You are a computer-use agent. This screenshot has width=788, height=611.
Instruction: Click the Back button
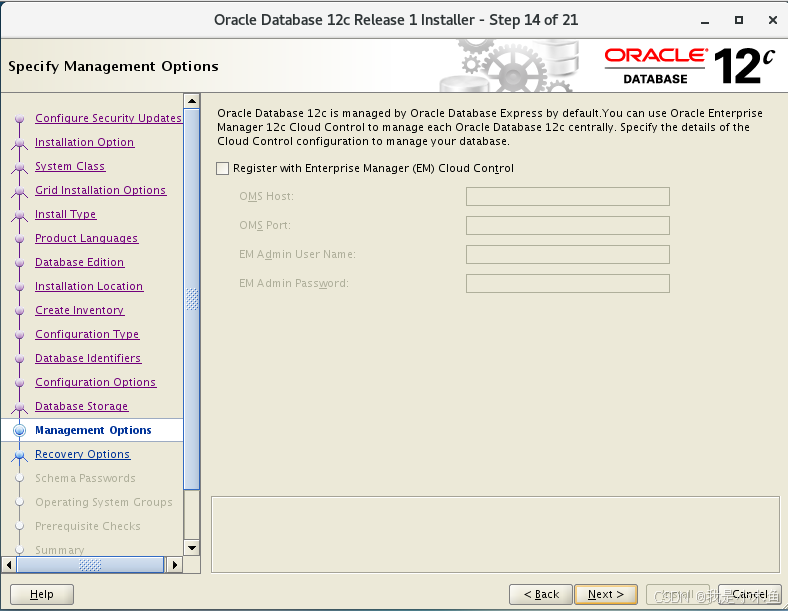click(x=541, y=594)
